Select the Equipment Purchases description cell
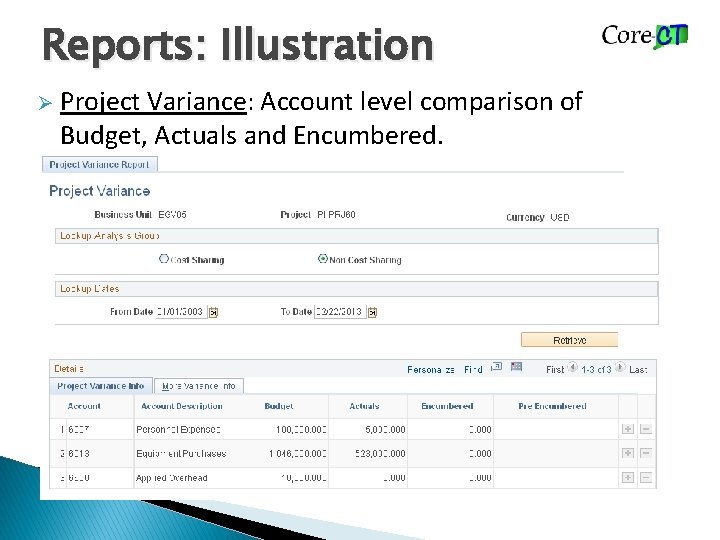The image size is (720, 540). click(x=181, y=454)
